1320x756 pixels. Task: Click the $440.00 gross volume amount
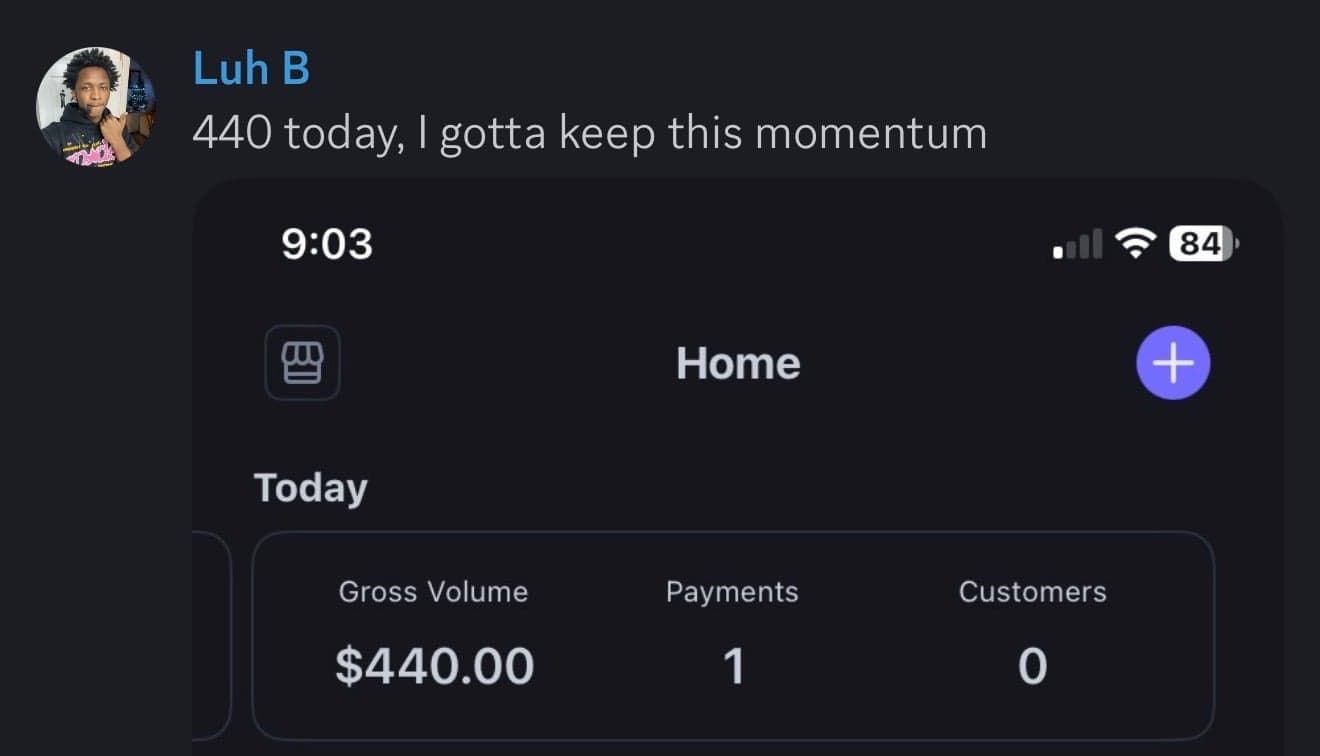click(434, 666)
